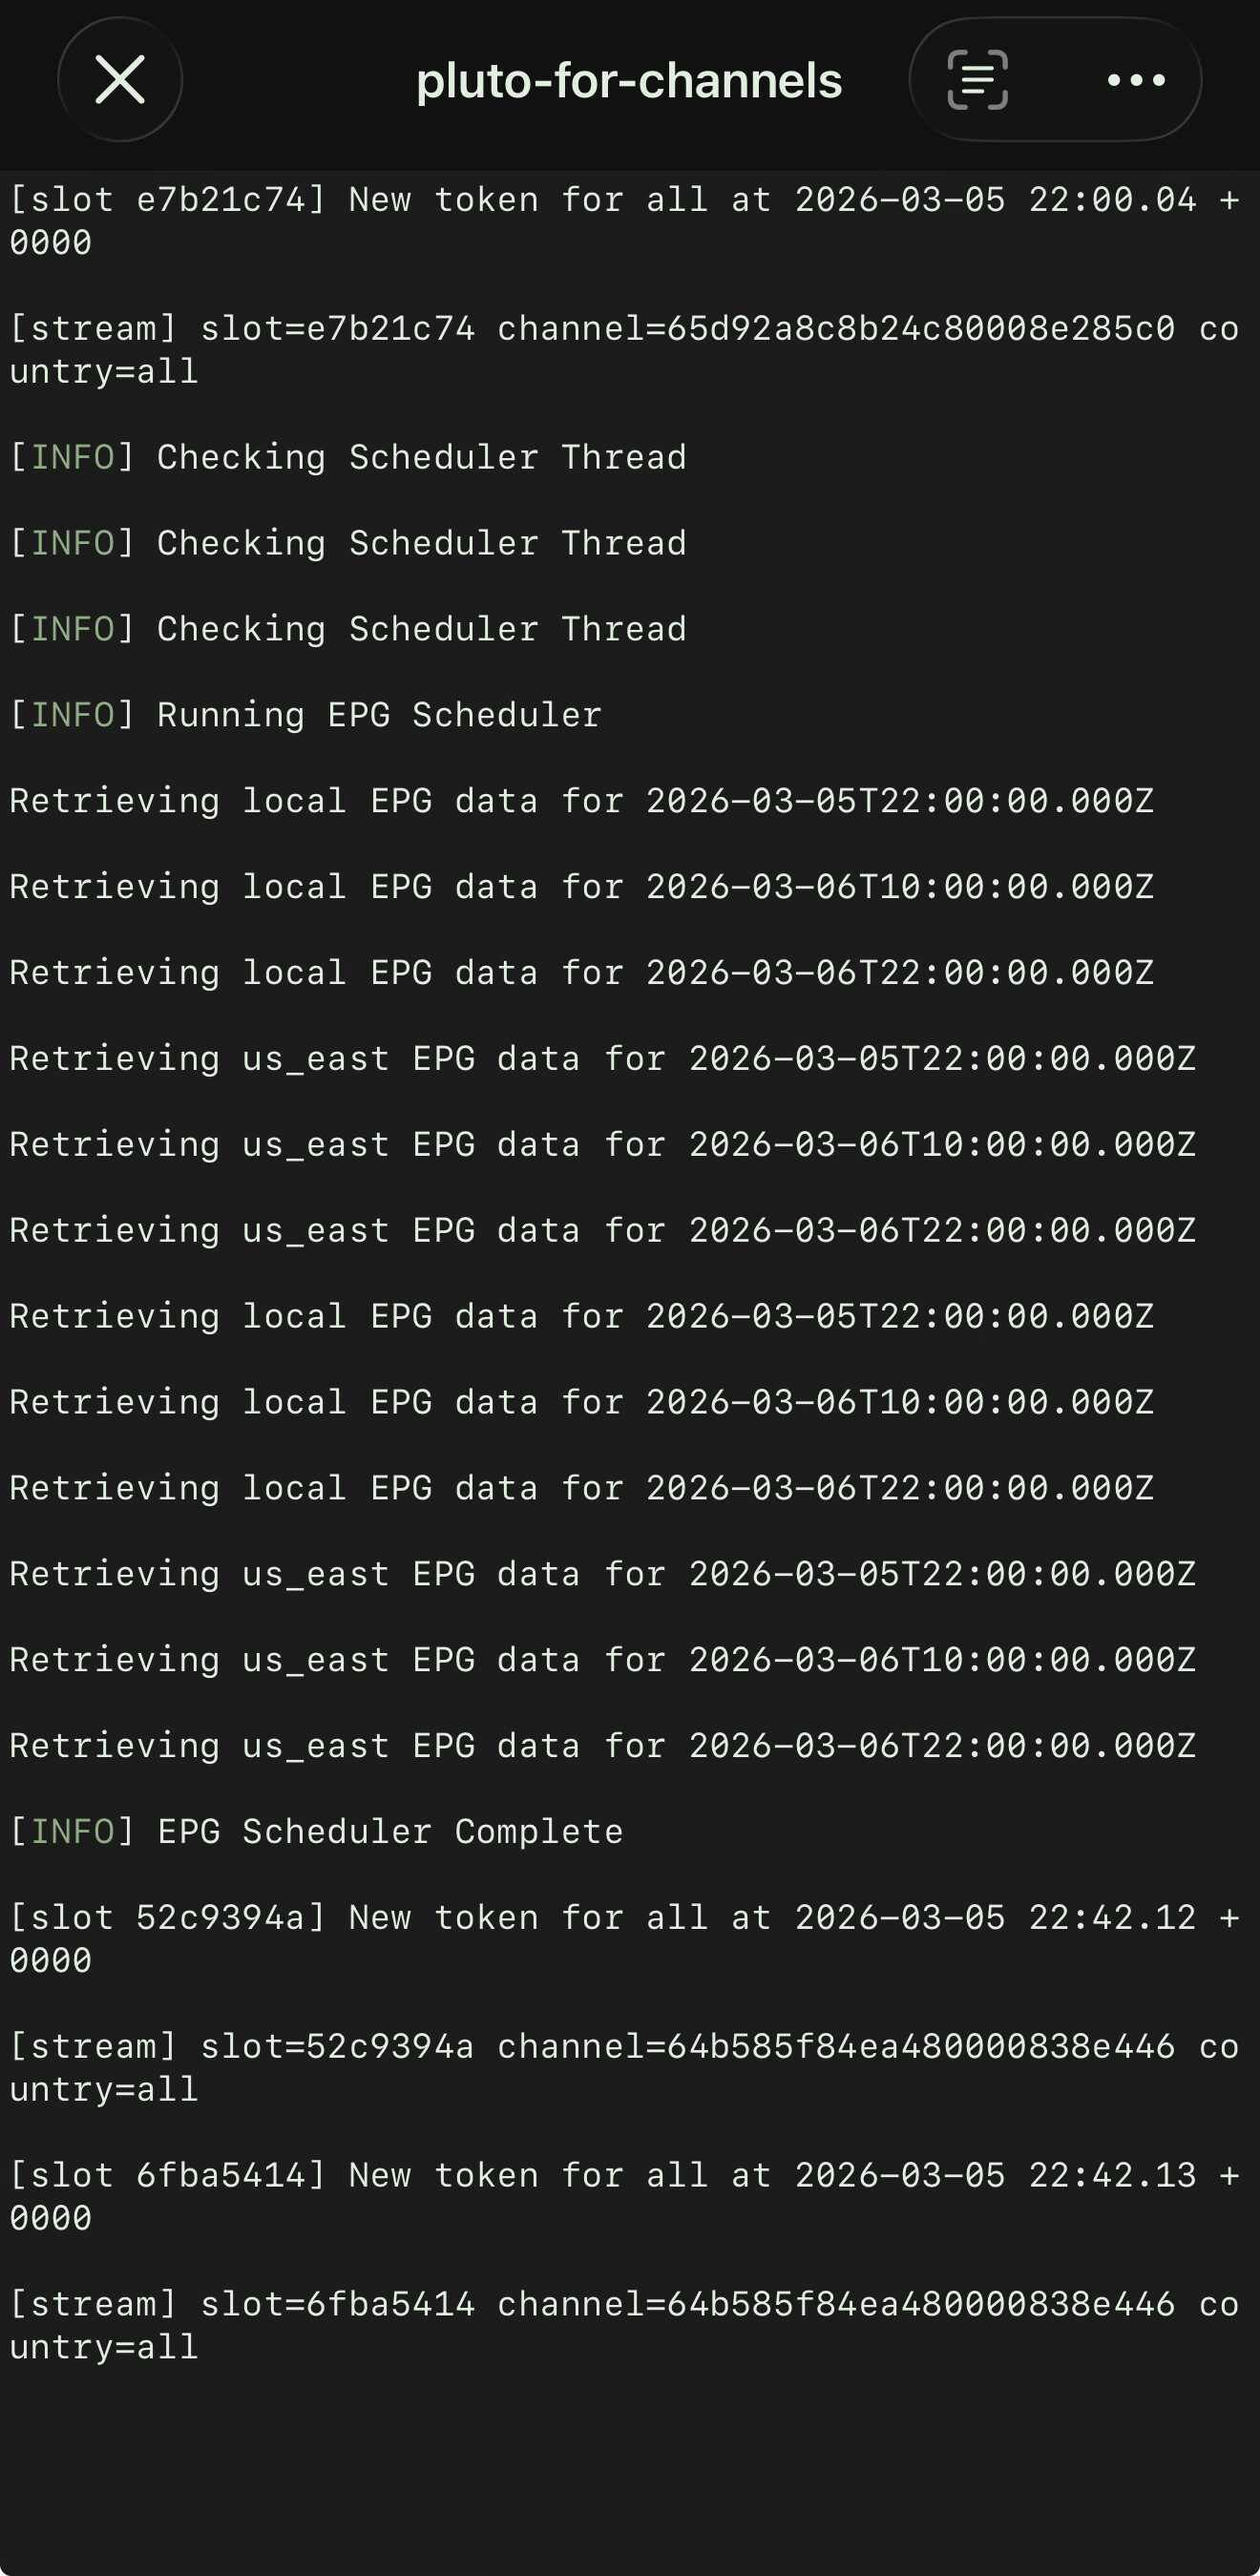
Task: Select the stream slot=e7b21c74 log line
Action: (x=624, y=350)
